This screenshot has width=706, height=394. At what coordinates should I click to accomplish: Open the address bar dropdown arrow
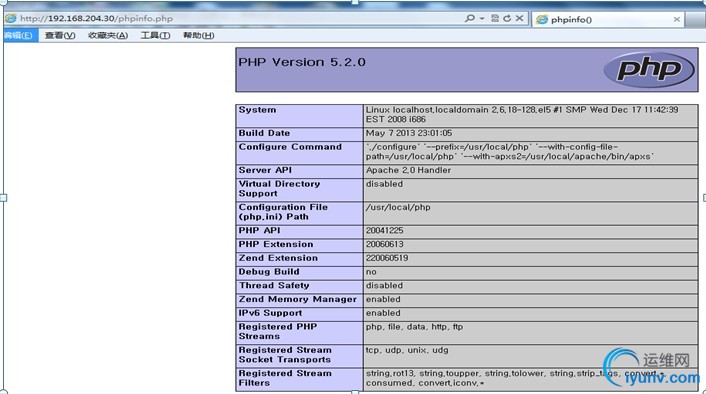click(482, 18)
